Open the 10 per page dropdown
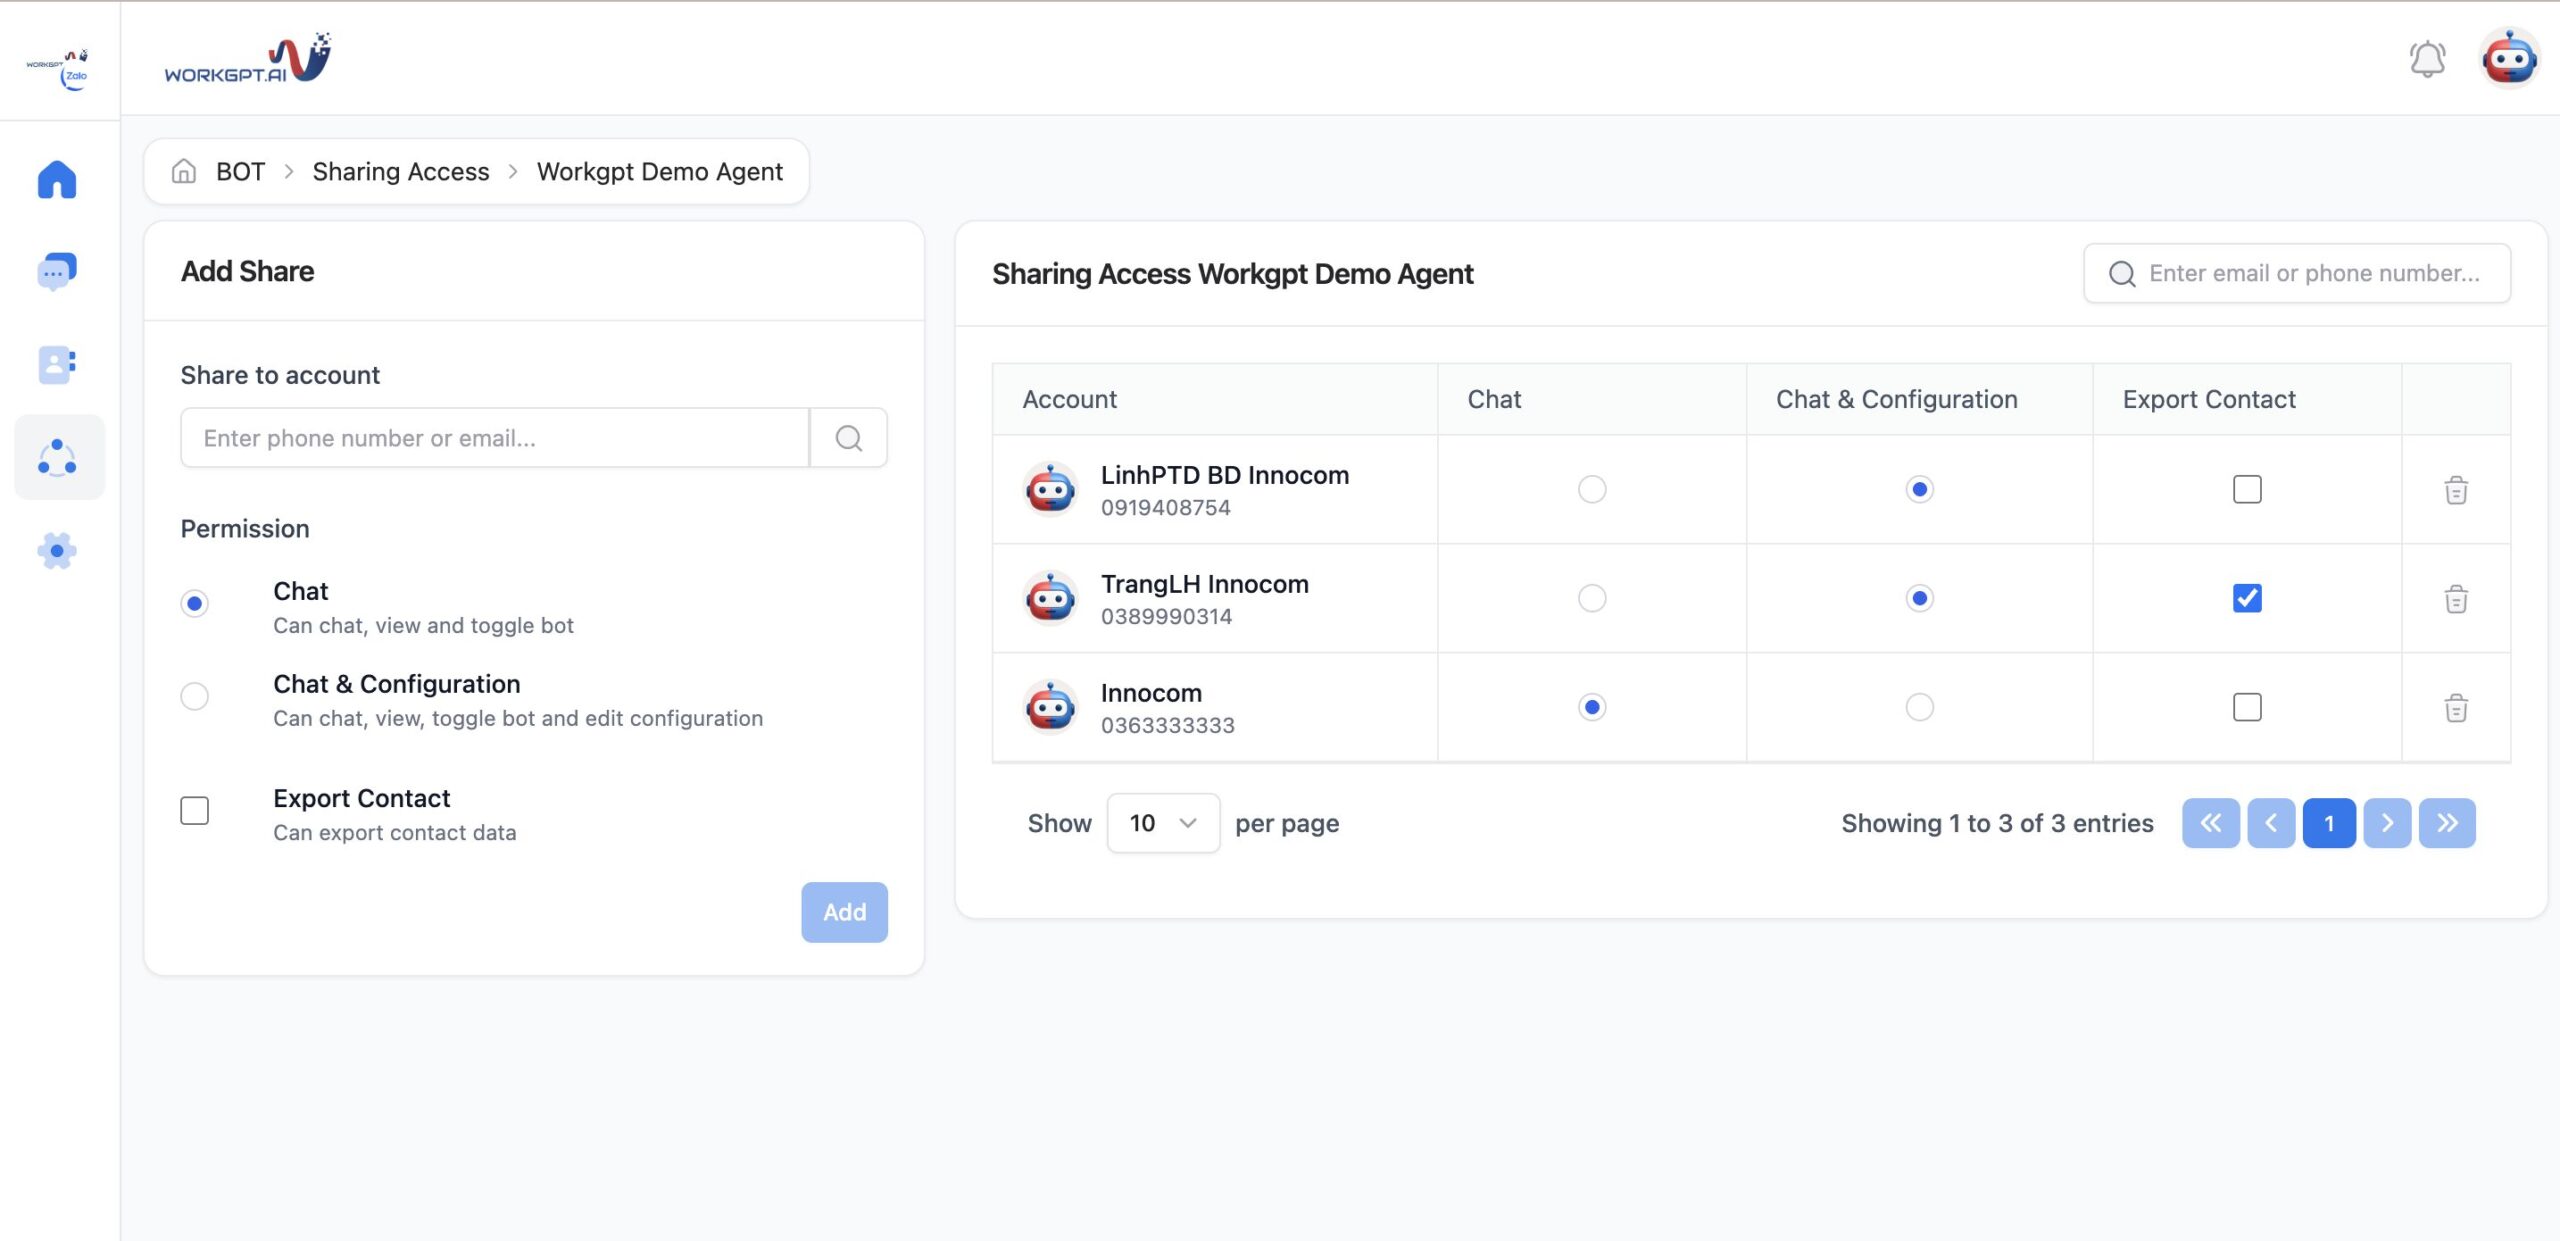 1162,823
